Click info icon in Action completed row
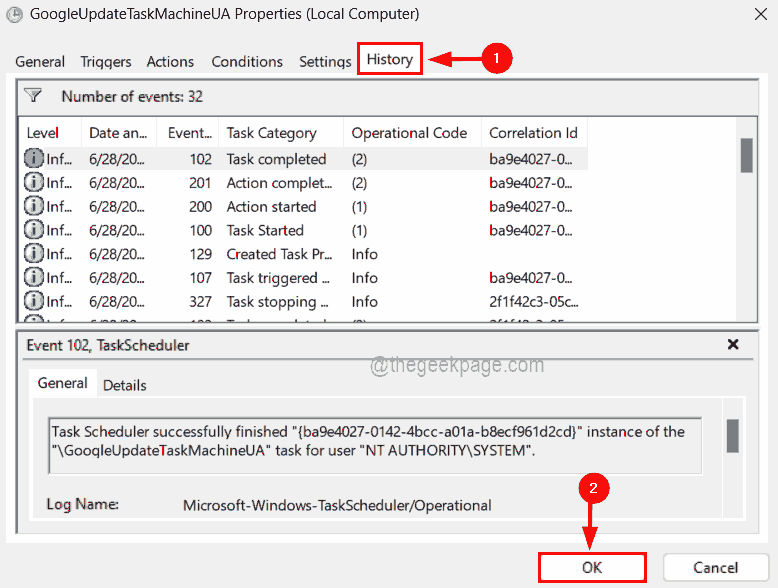This screenshot has height=588, width=778. [33, 183]
